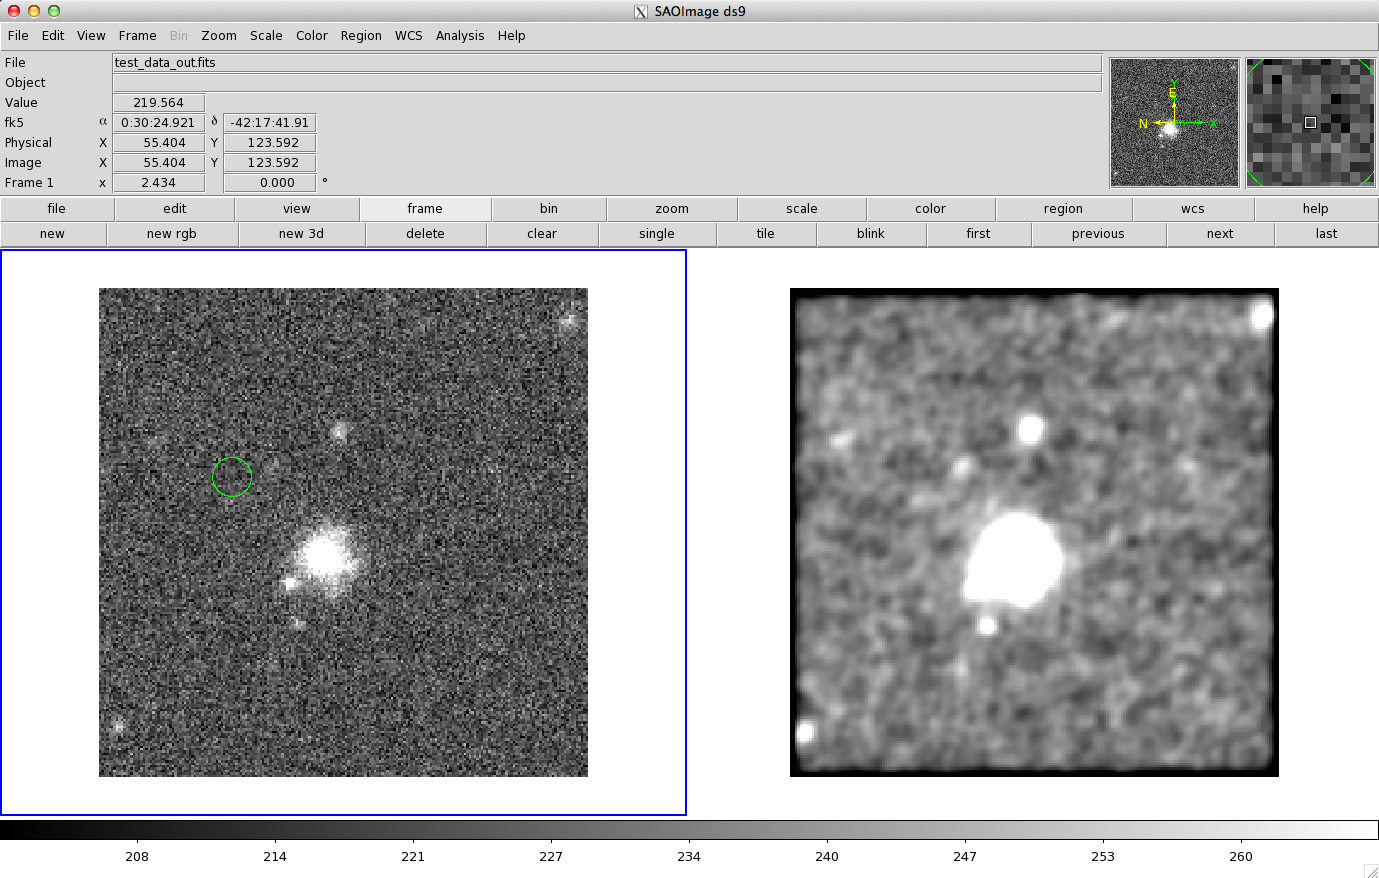Go to the 'next' frame
This screenshot has width=1379, height=878.
pyautogui.click(x=1220, y=234)
